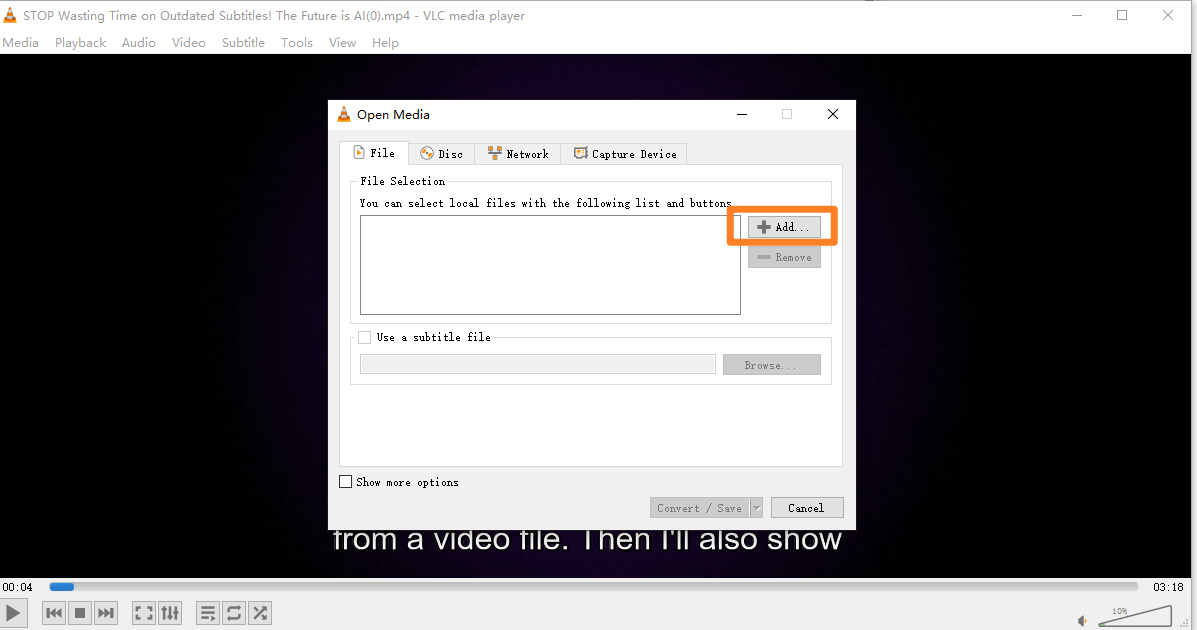
Task: Skip to previous media item
Action: (53, 612)
